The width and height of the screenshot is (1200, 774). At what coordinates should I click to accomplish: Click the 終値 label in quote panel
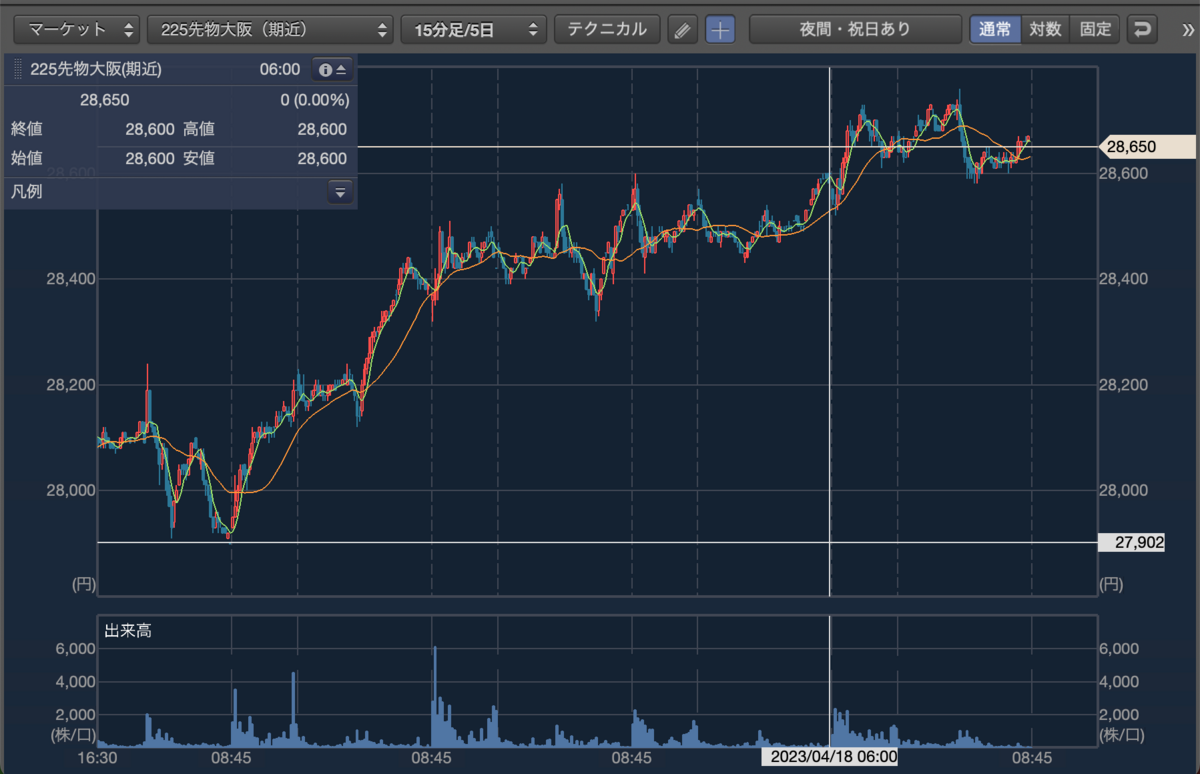pyautogui.click(x=27, y=129)
